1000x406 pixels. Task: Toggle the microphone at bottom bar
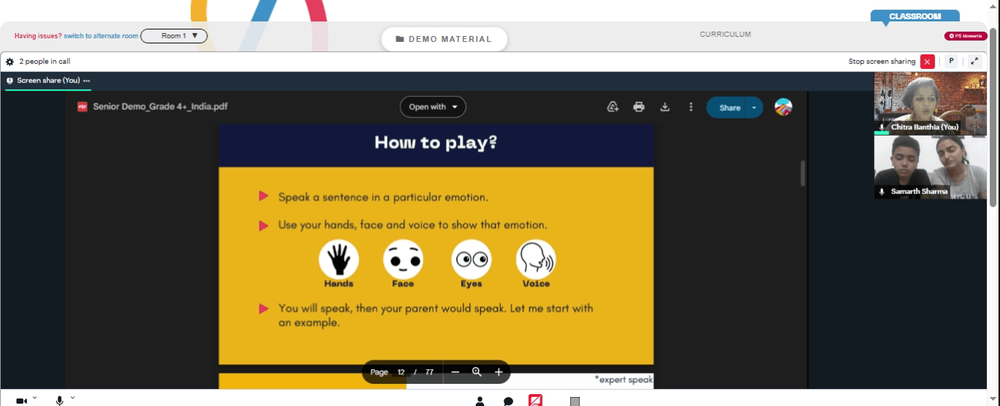[59, 401]
